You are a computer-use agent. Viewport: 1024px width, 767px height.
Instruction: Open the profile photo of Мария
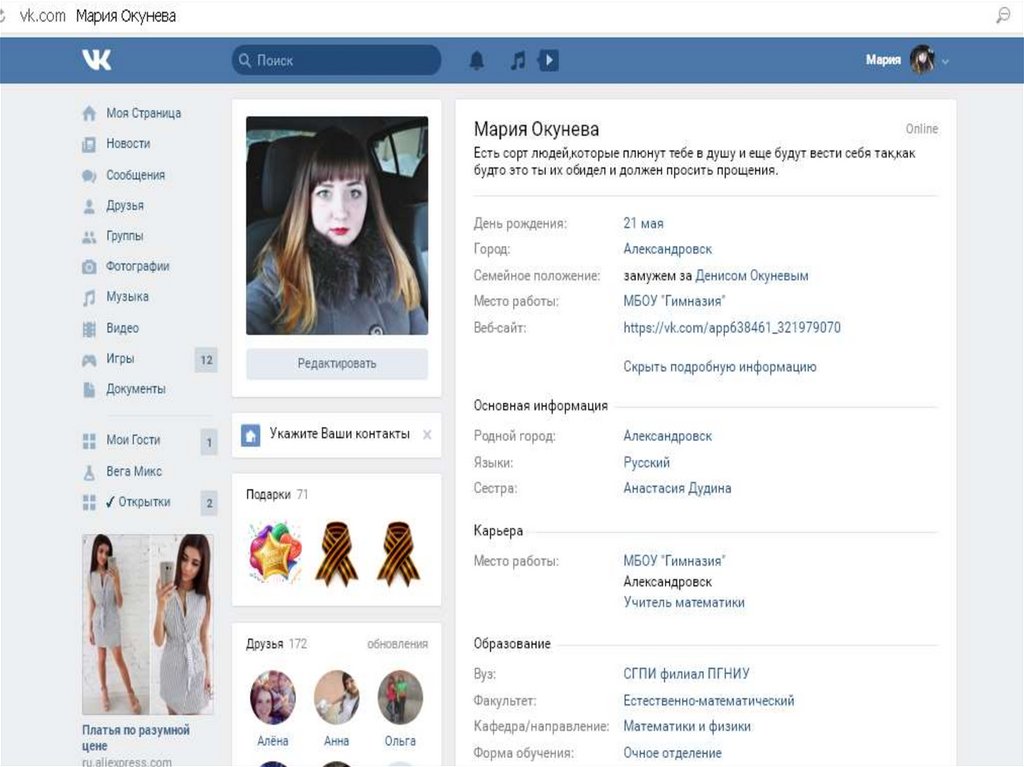pos(337,225)
